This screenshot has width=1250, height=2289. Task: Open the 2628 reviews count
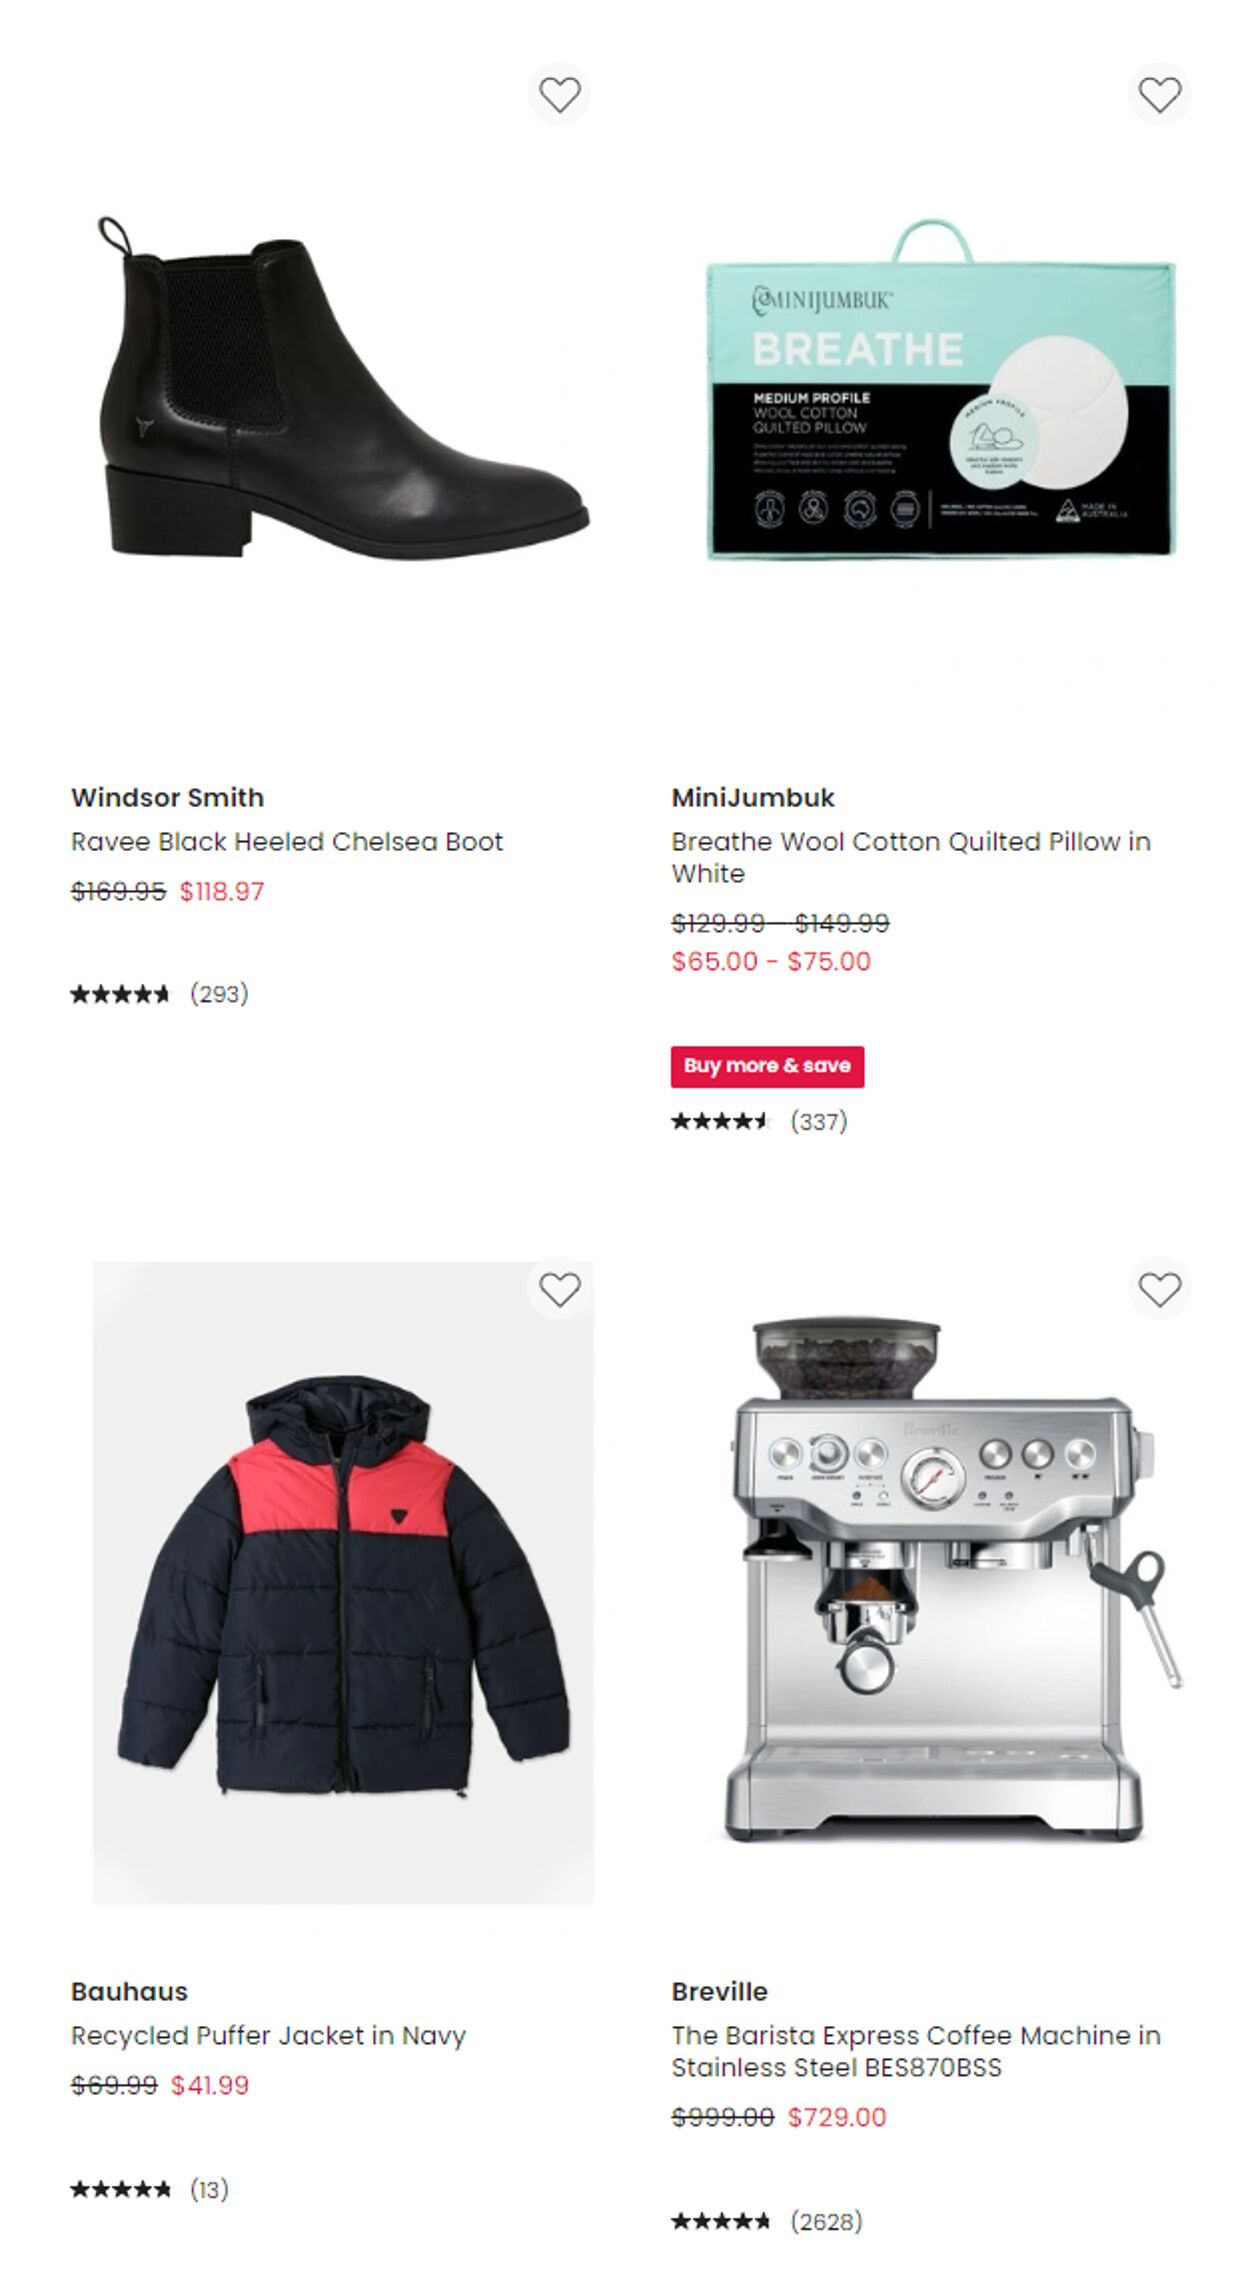click(x=826, y=2221)
